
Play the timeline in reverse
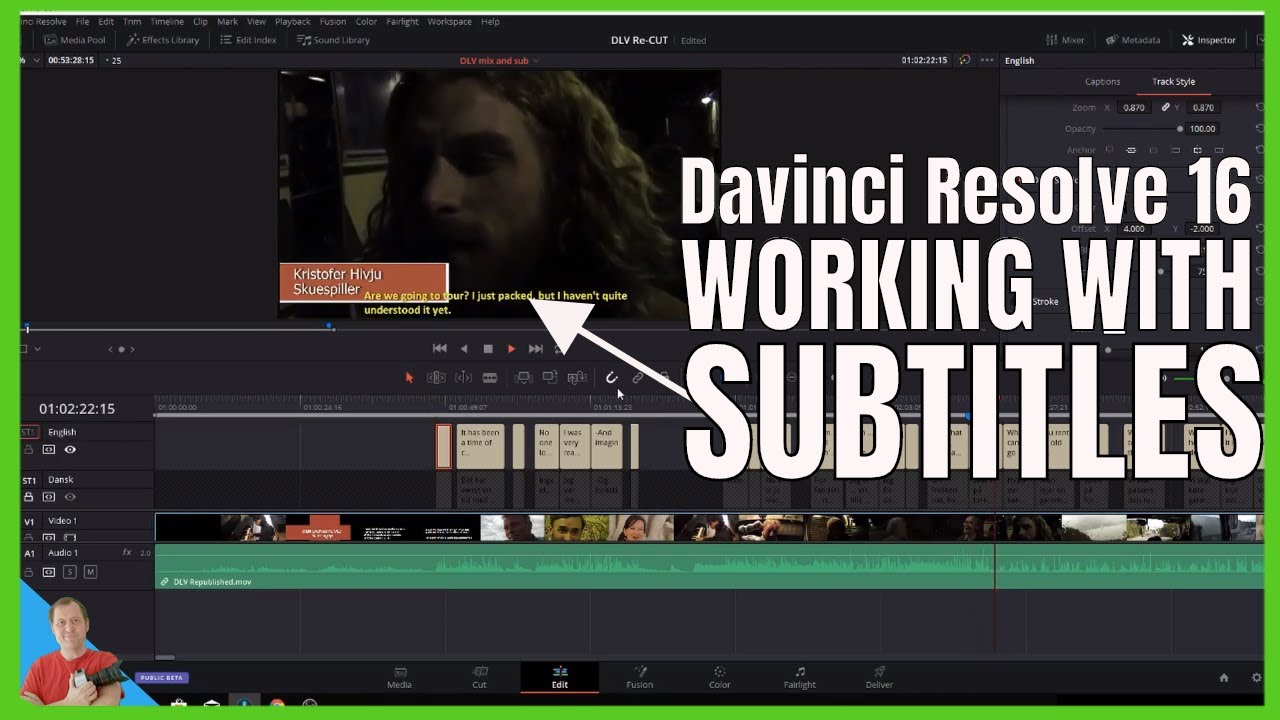pos(464,348)
